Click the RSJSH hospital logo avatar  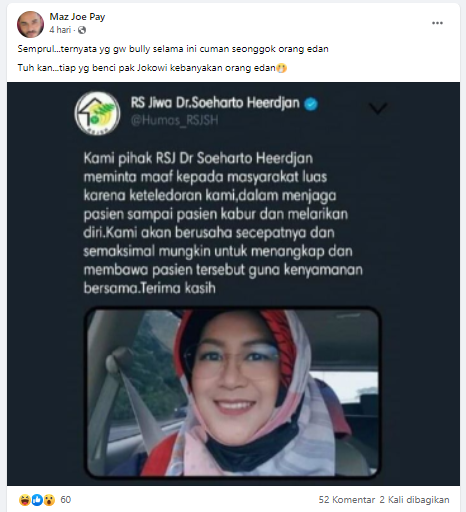97,113
